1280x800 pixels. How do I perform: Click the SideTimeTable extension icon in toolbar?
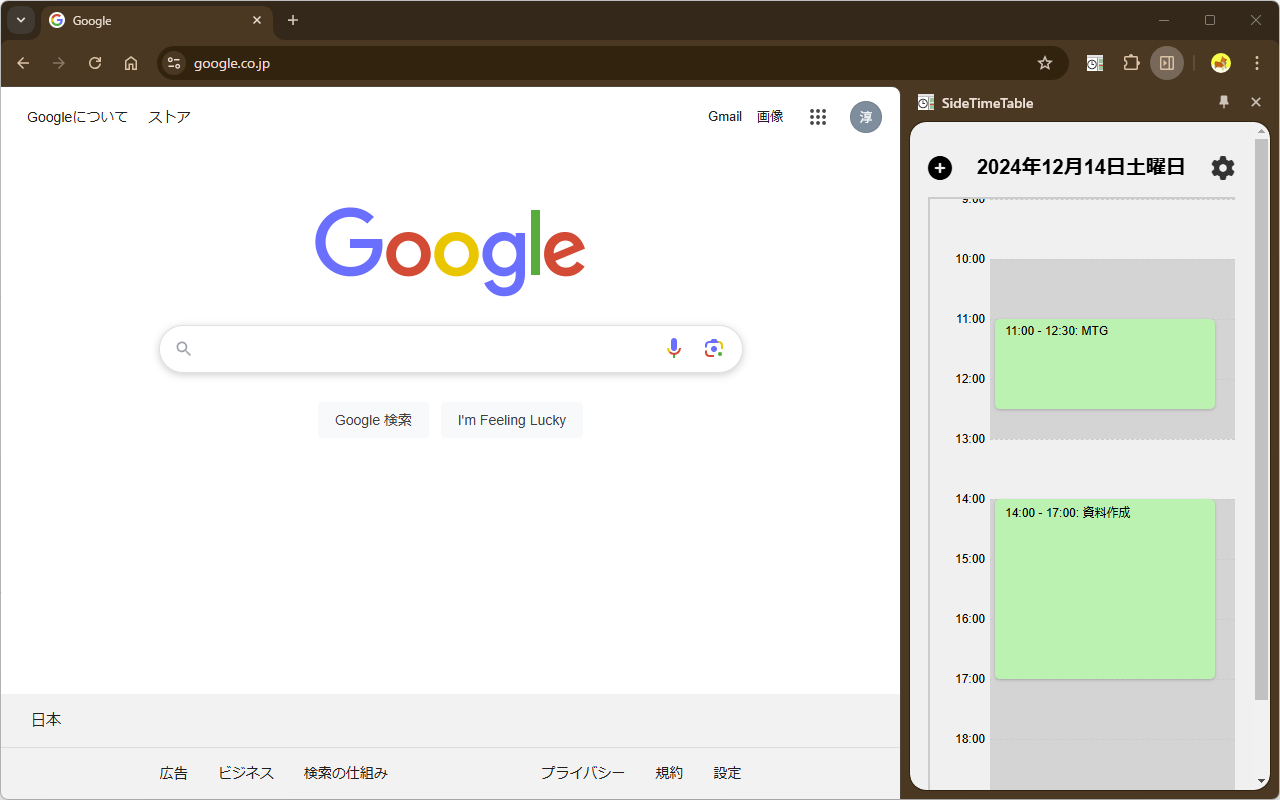pos(1094,62)
